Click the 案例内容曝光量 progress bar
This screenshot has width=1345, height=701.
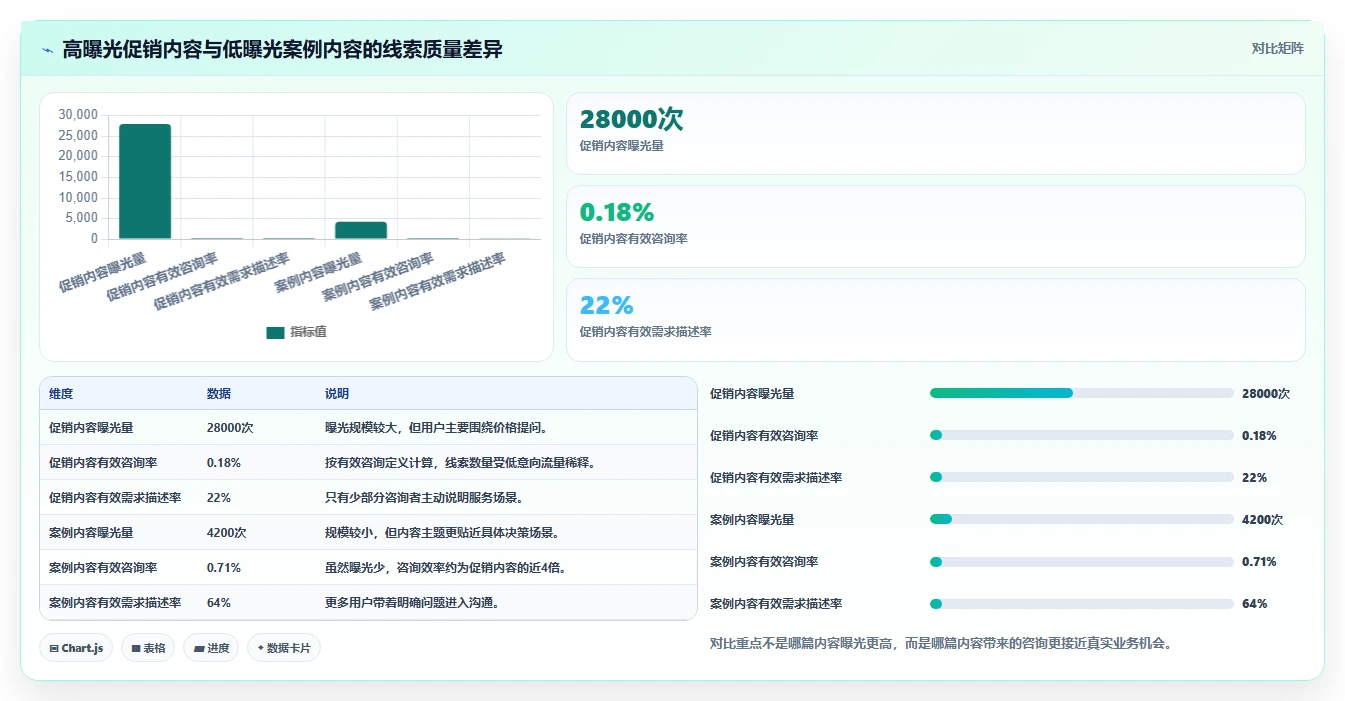[x=1082, y=519]
